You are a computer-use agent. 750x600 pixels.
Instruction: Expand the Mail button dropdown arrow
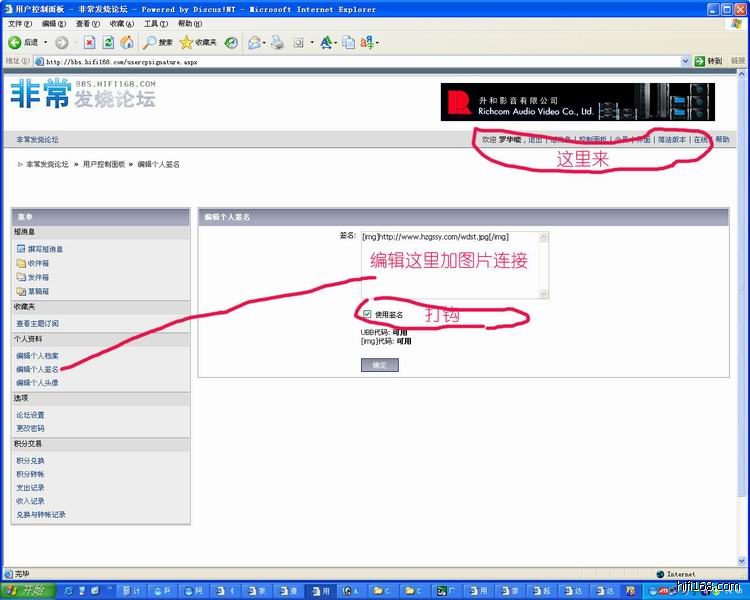tap(268, 43)
